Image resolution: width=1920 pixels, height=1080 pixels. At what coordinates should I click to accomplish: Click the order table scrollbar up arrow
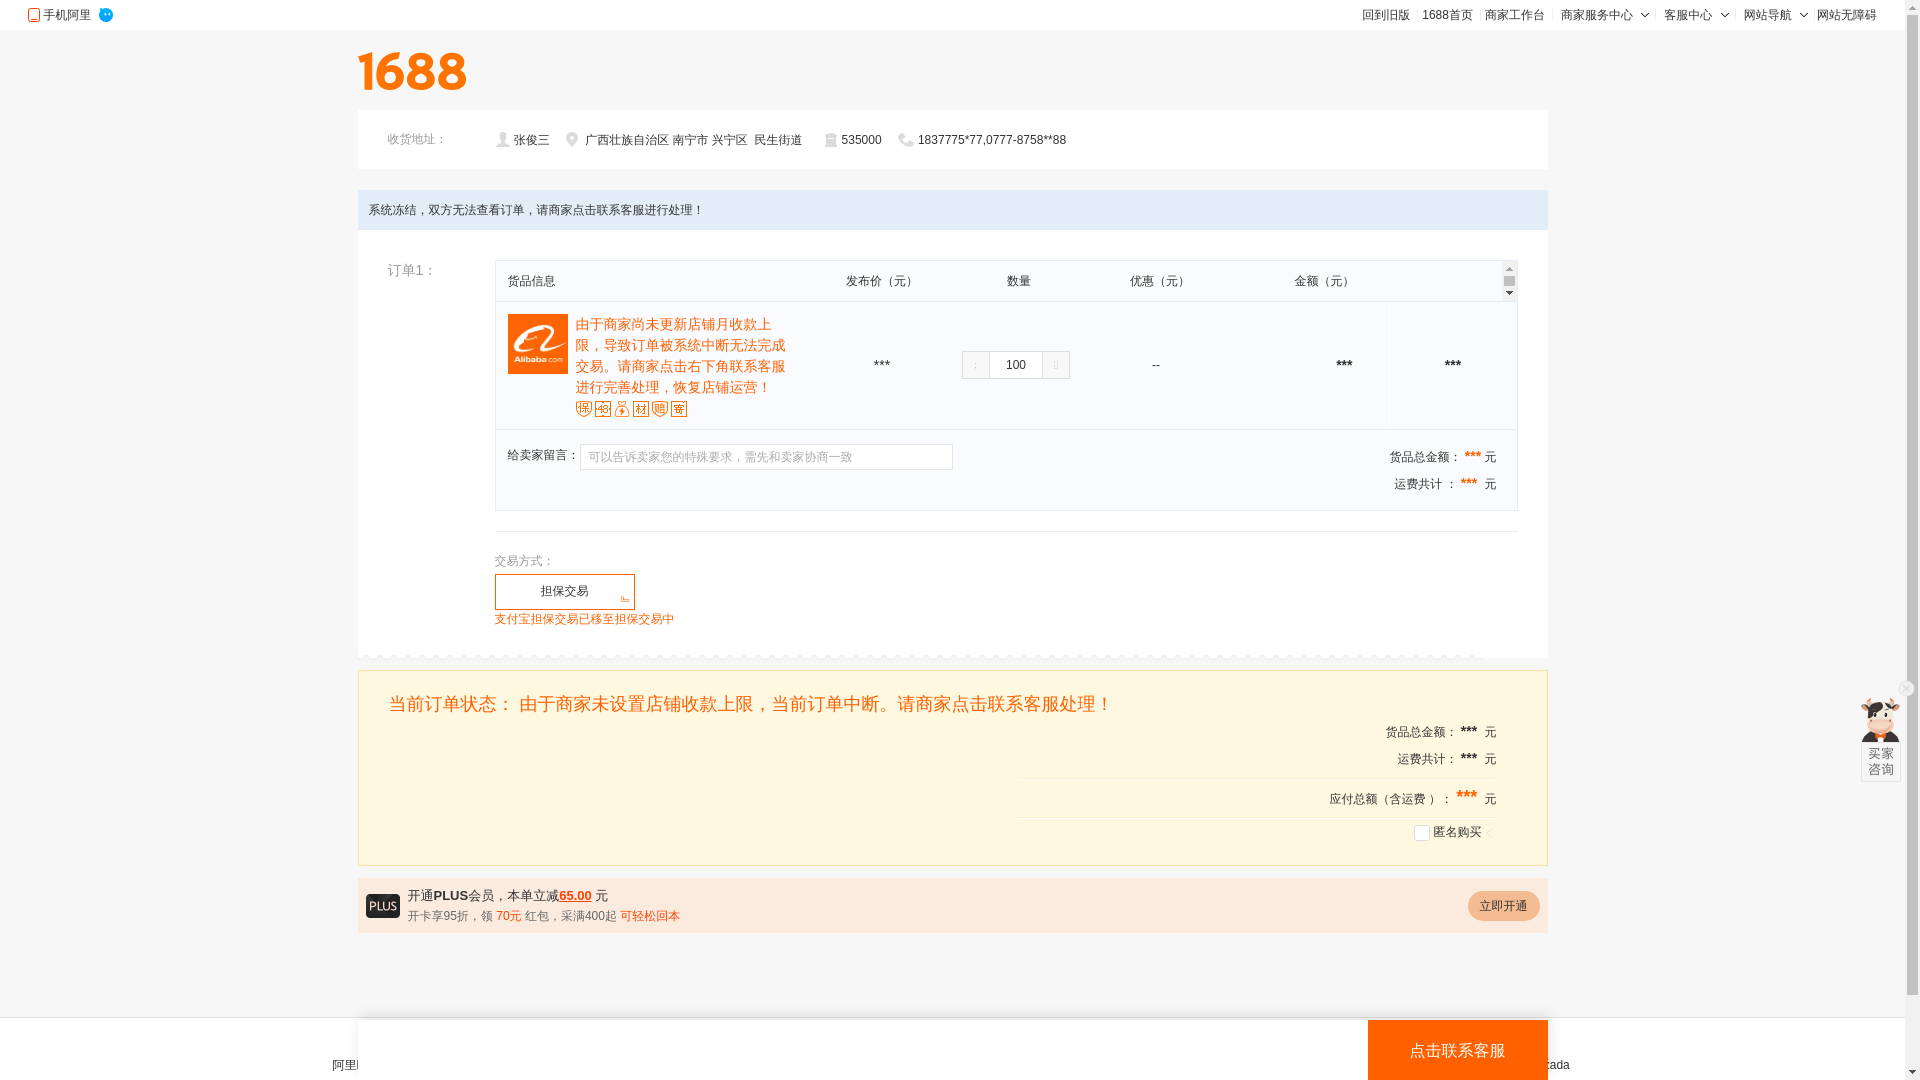coord(1509,271)
